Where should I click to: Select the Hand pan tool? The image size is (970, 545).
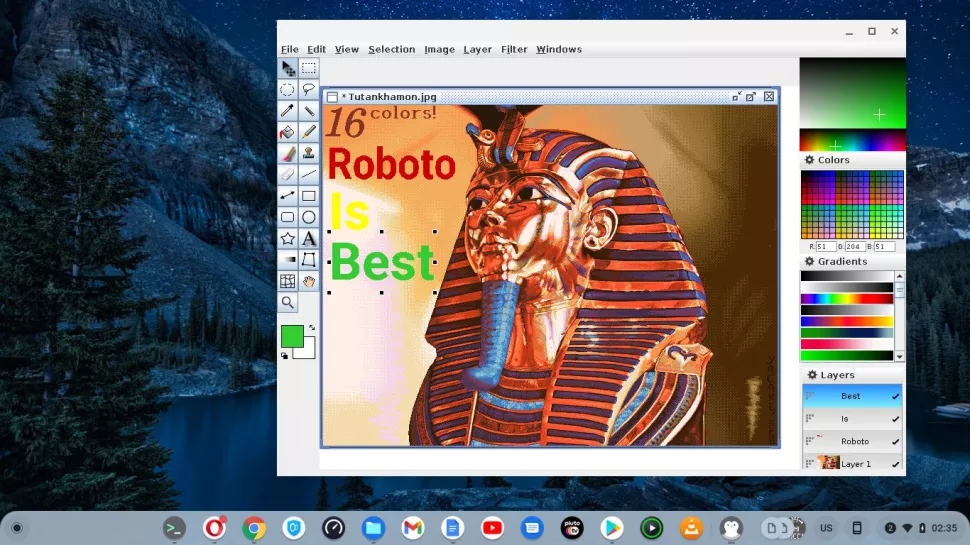point(309,281)
